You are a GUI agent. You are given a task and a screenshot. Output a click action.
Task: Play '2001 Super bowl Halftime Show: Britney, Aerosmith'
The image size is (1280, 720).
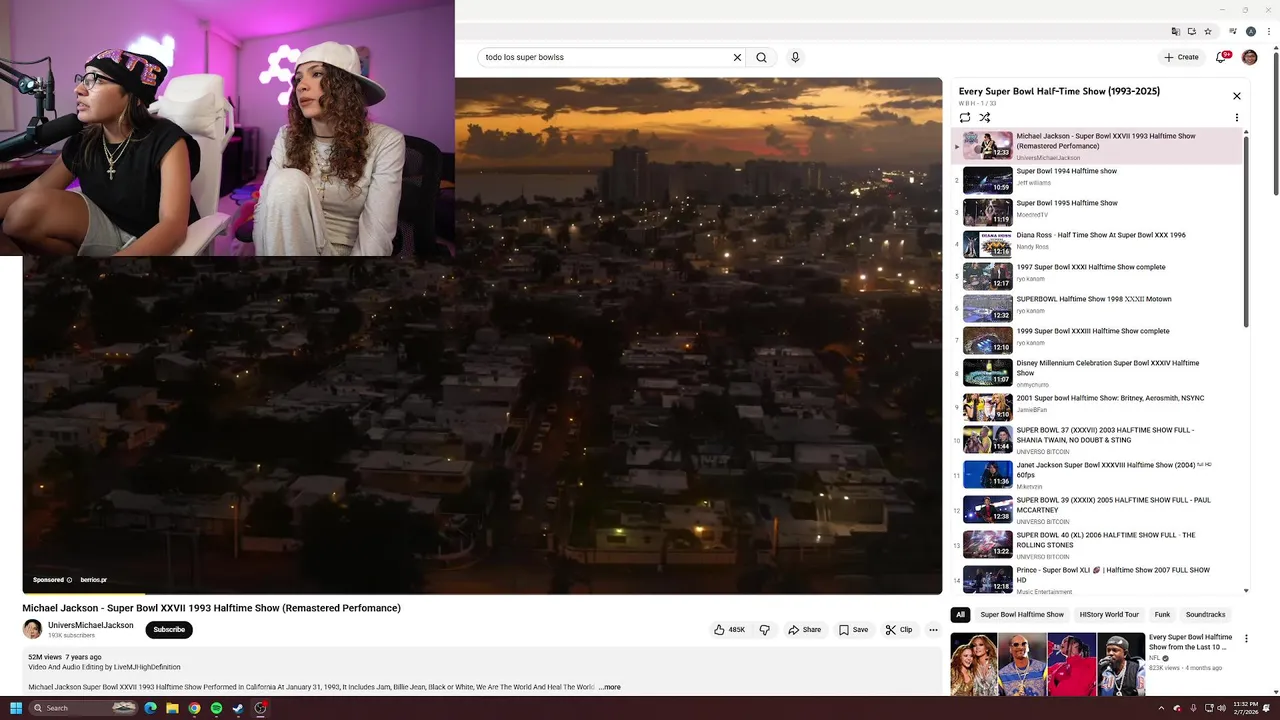pyautogui.click(x=1097, y=407)
